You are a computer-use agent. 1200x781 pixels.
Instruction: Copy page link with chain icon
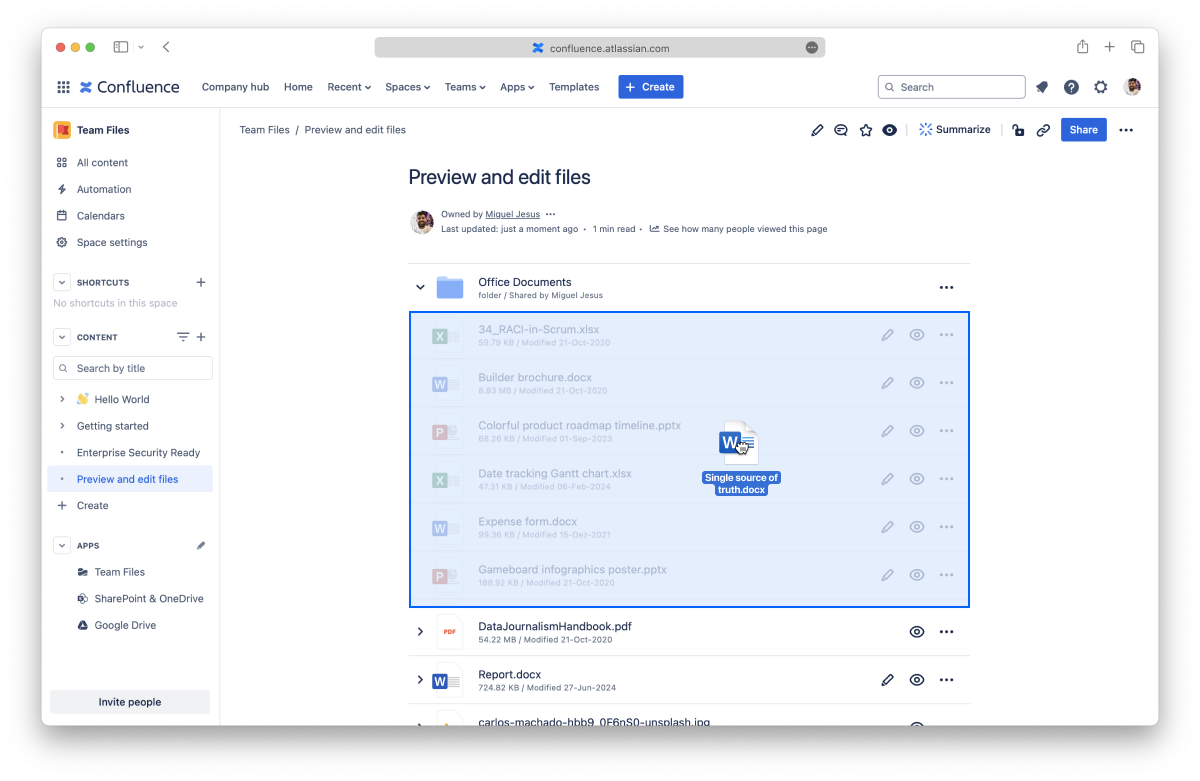coord(1043,130)
